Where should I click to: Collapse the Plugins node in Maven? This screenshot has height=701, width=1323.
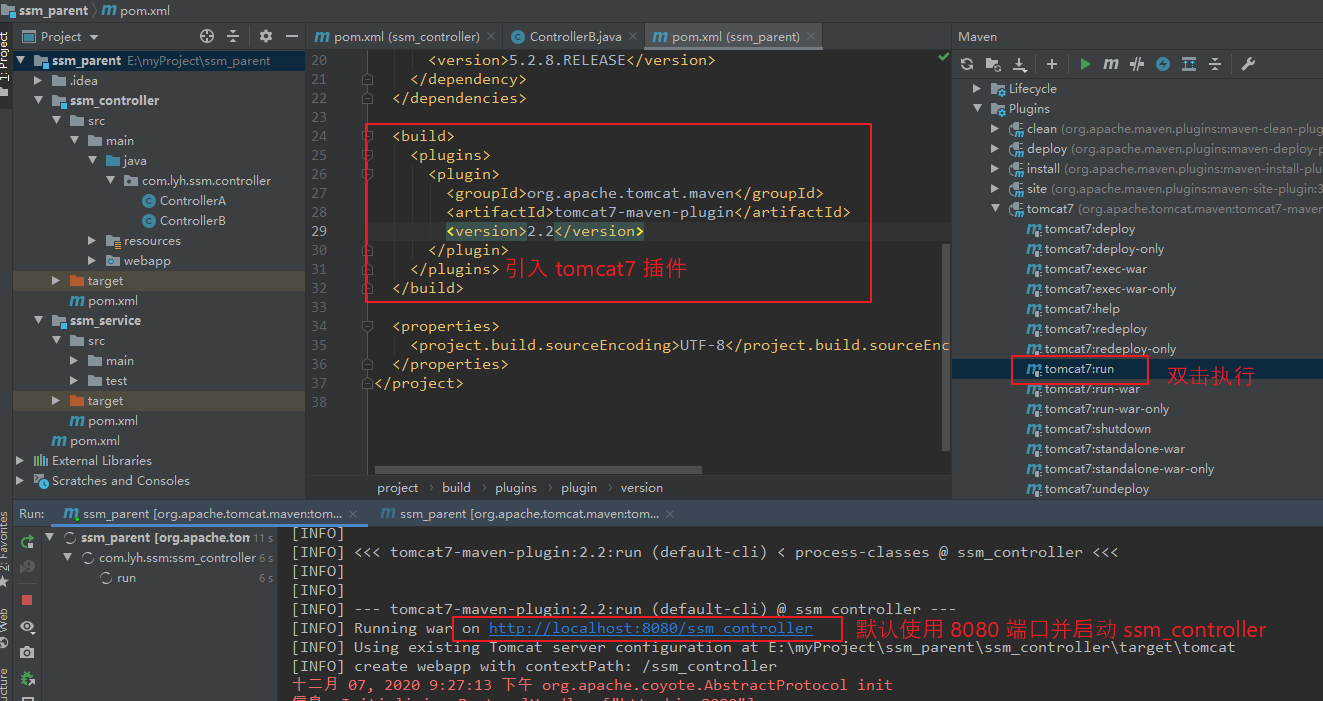(x=977, y=109)
